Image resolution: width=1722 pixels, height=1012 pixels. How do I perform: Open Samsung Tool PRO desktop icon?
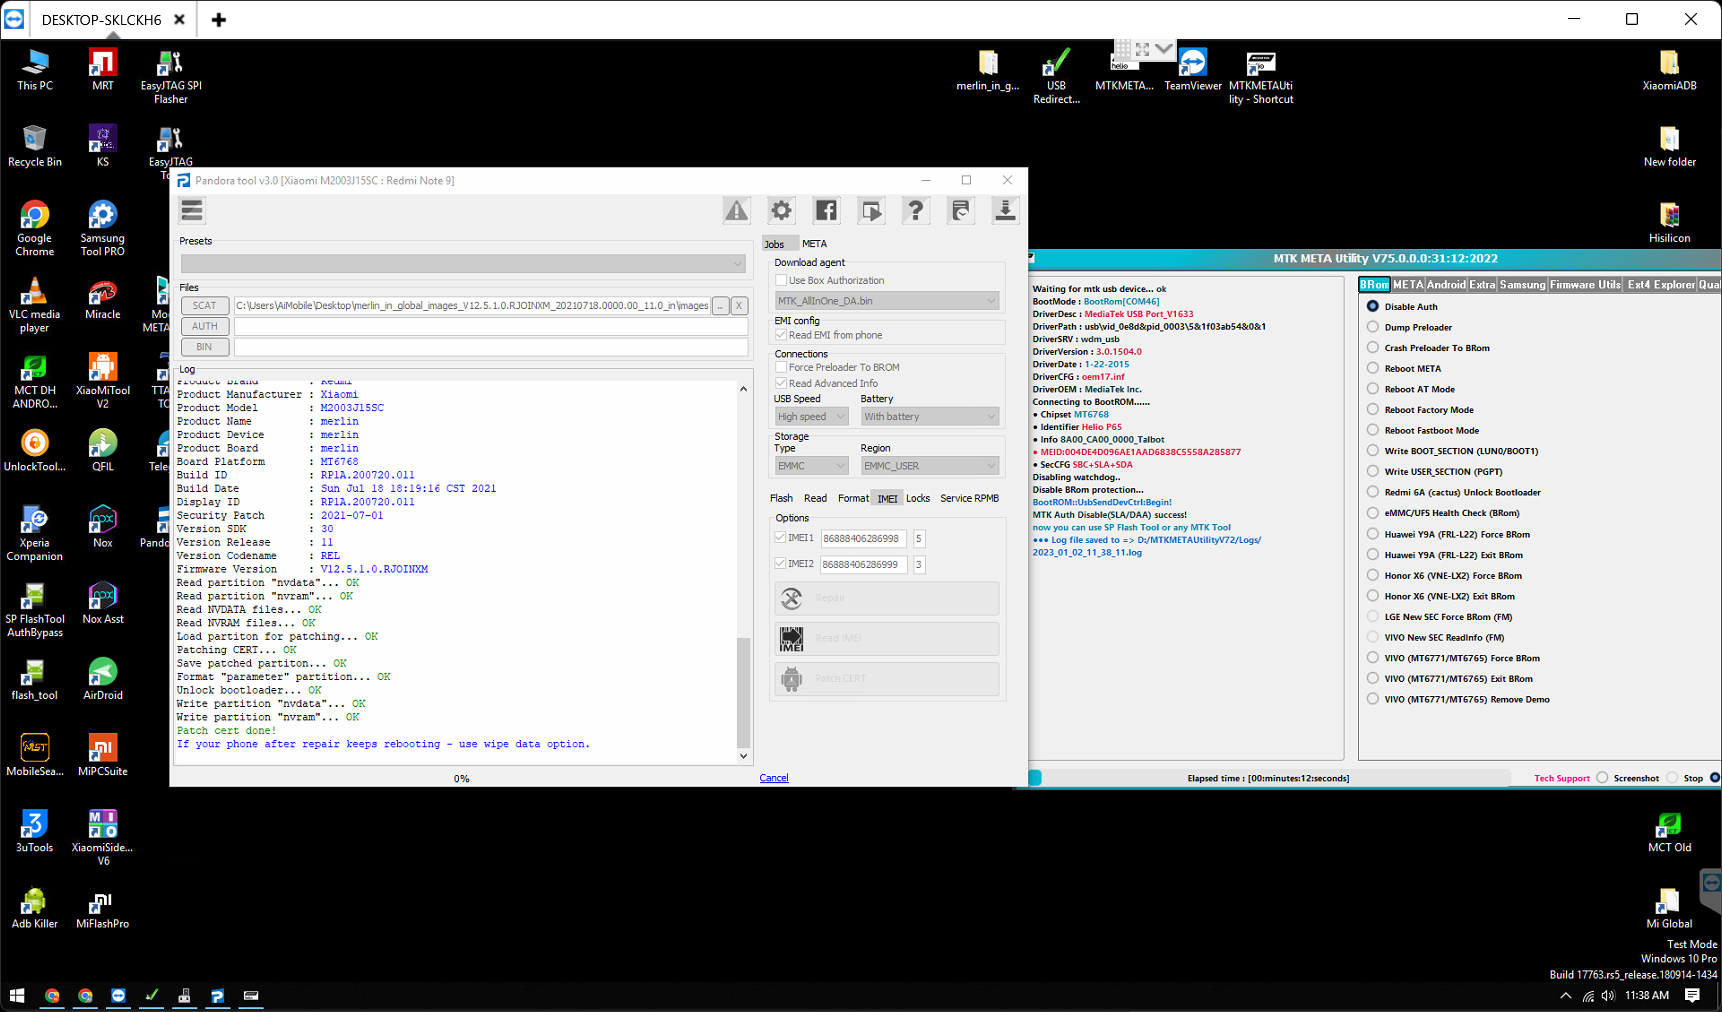(x=102, y=228)
